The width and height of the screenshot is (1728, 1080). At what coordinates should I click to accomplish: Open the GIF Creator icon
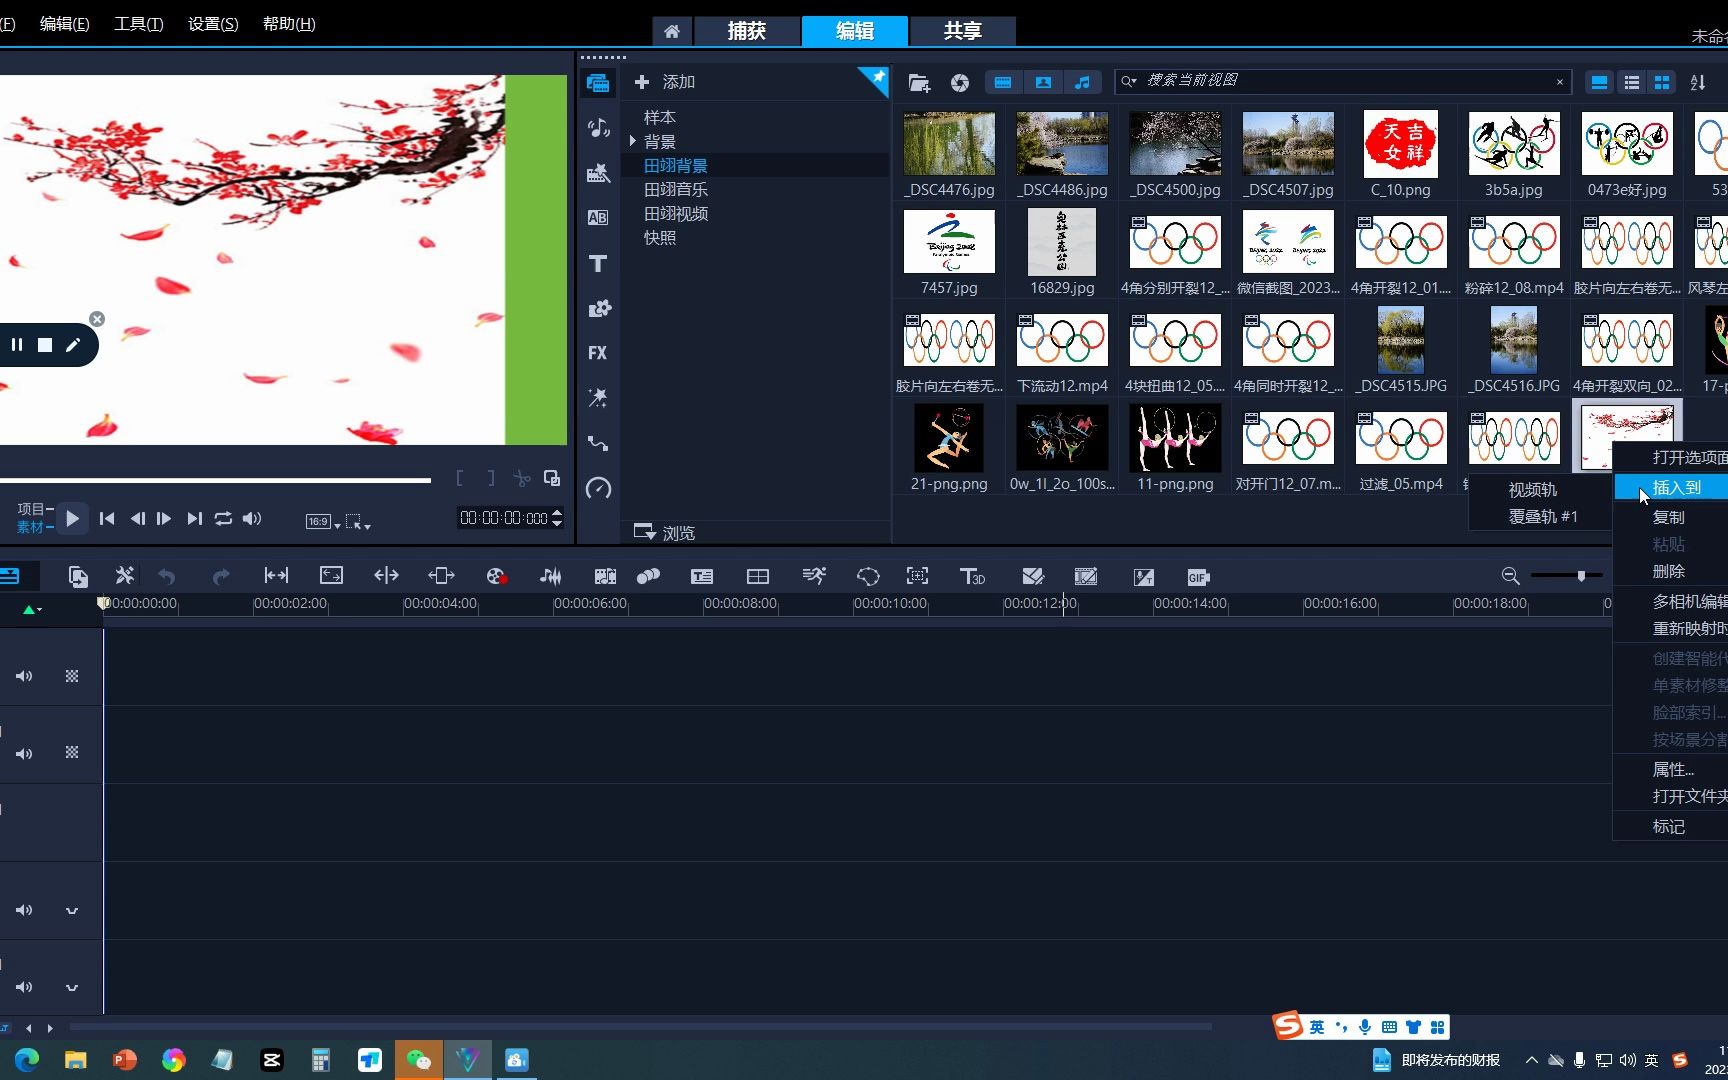point(1198,577)
